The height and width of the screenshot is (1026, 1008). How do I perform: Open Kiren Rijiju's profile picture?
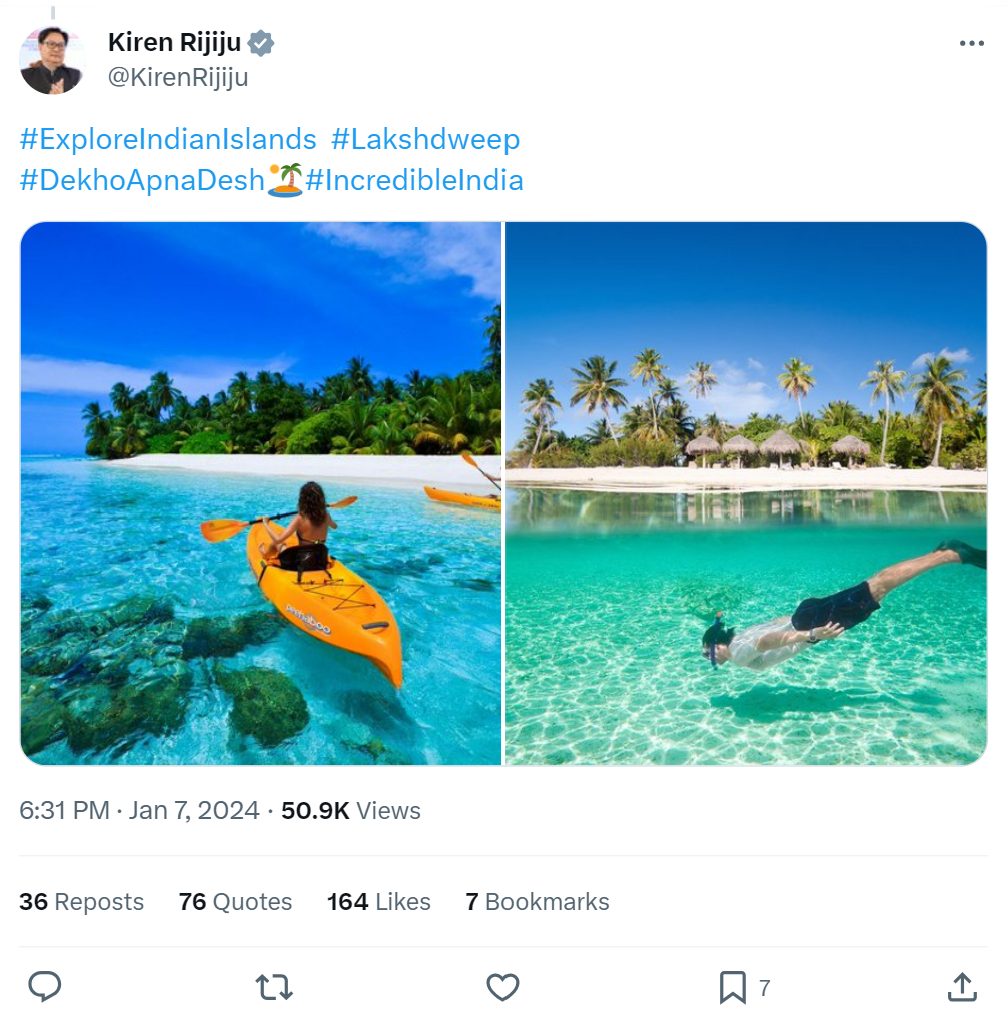51,60
